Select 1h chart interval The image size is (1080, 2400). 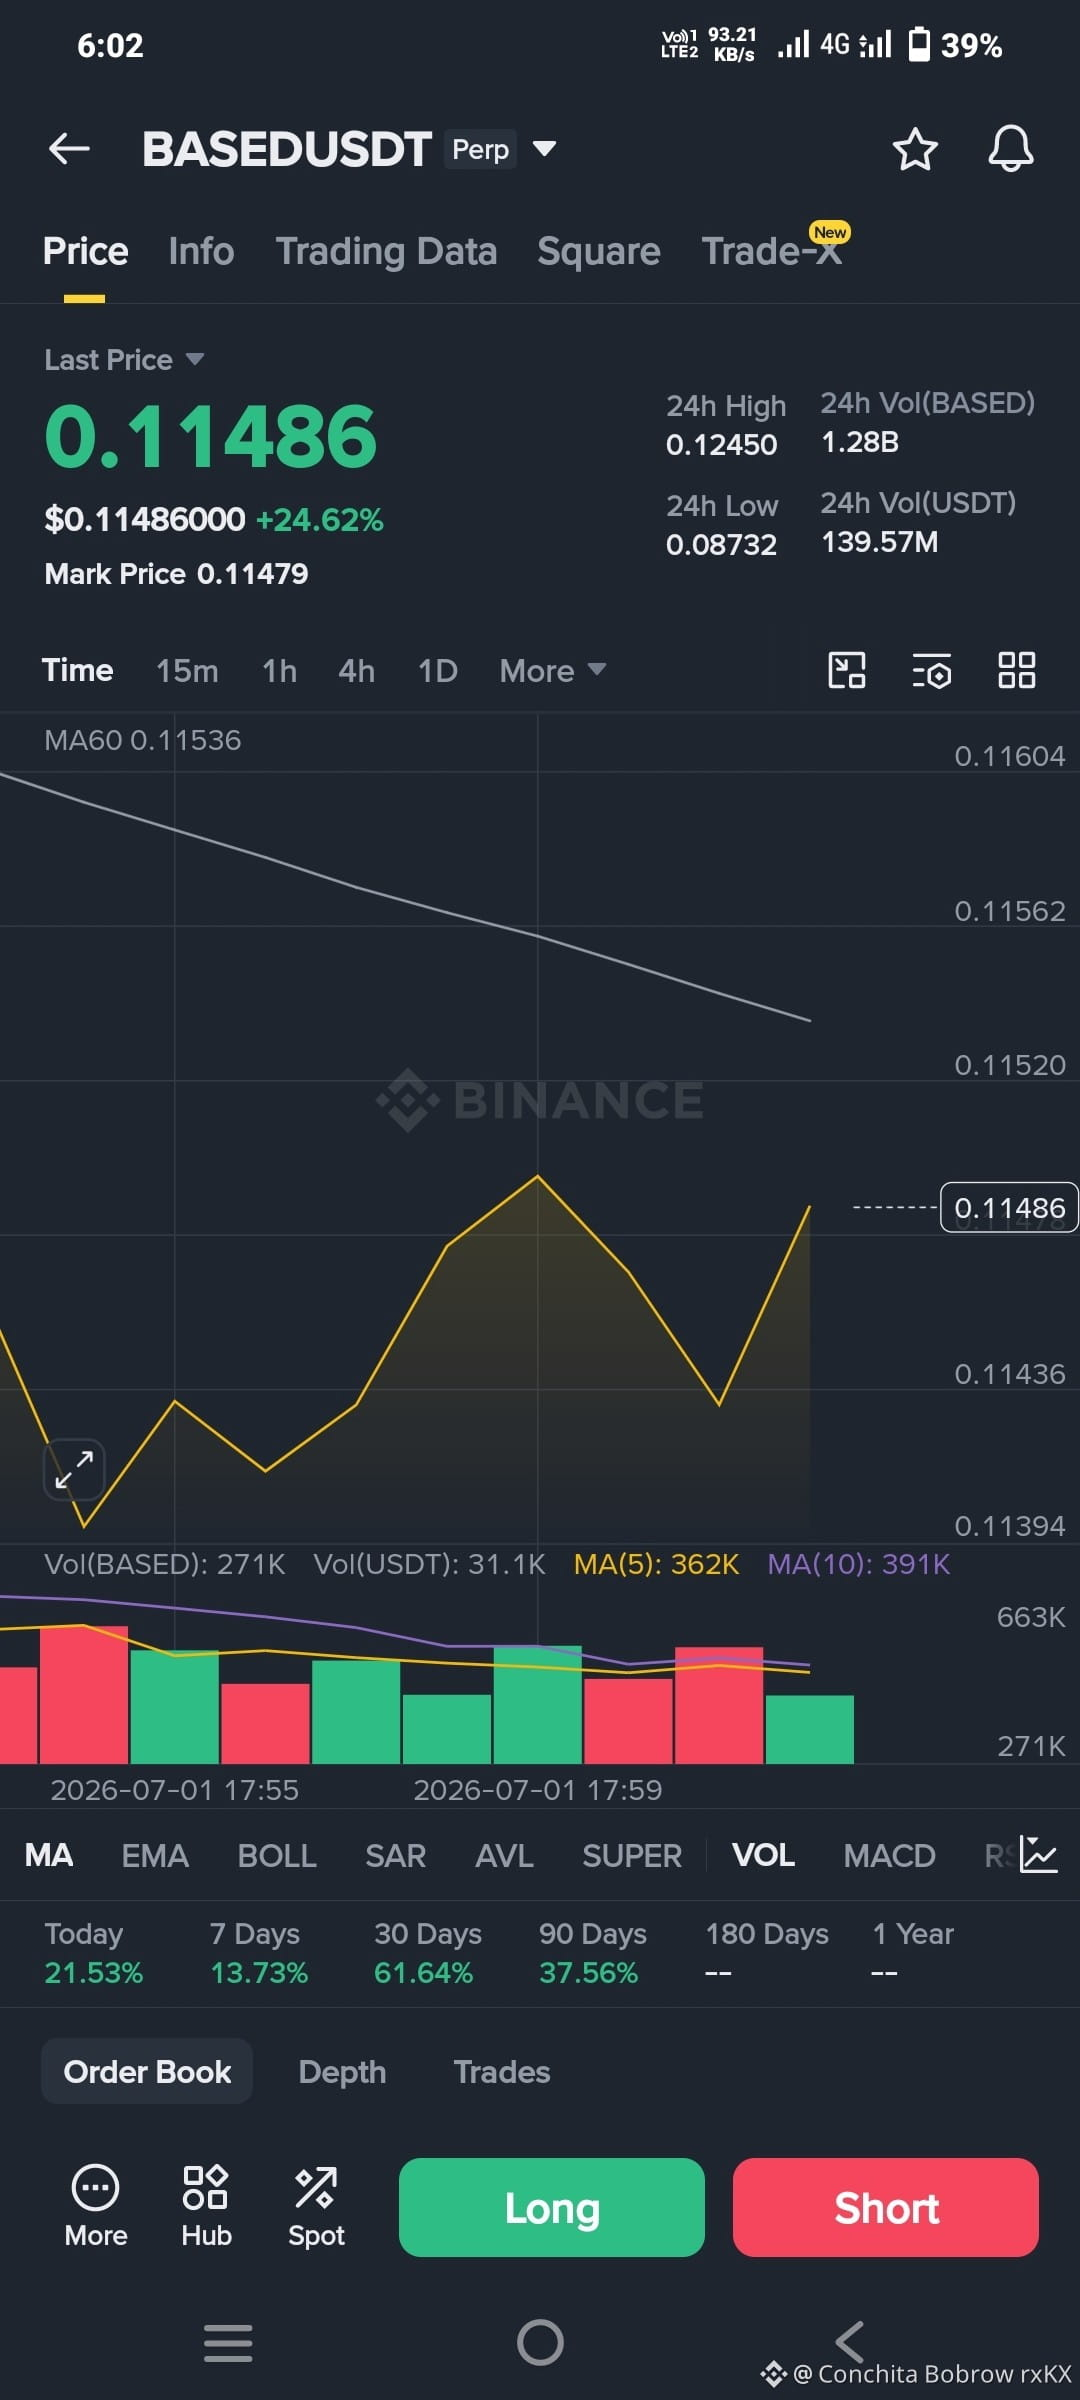[279, 670]
